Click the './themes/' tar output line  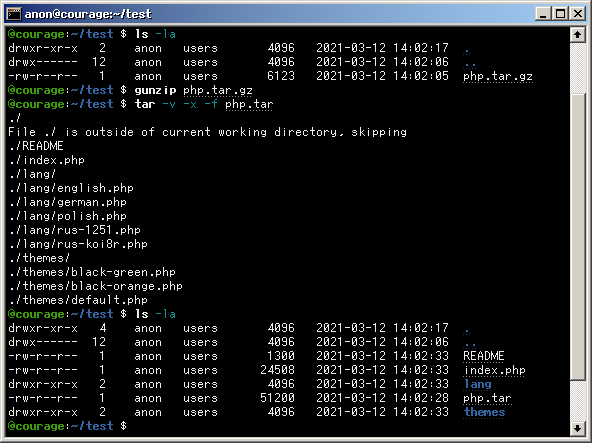[x=40, y=258]
